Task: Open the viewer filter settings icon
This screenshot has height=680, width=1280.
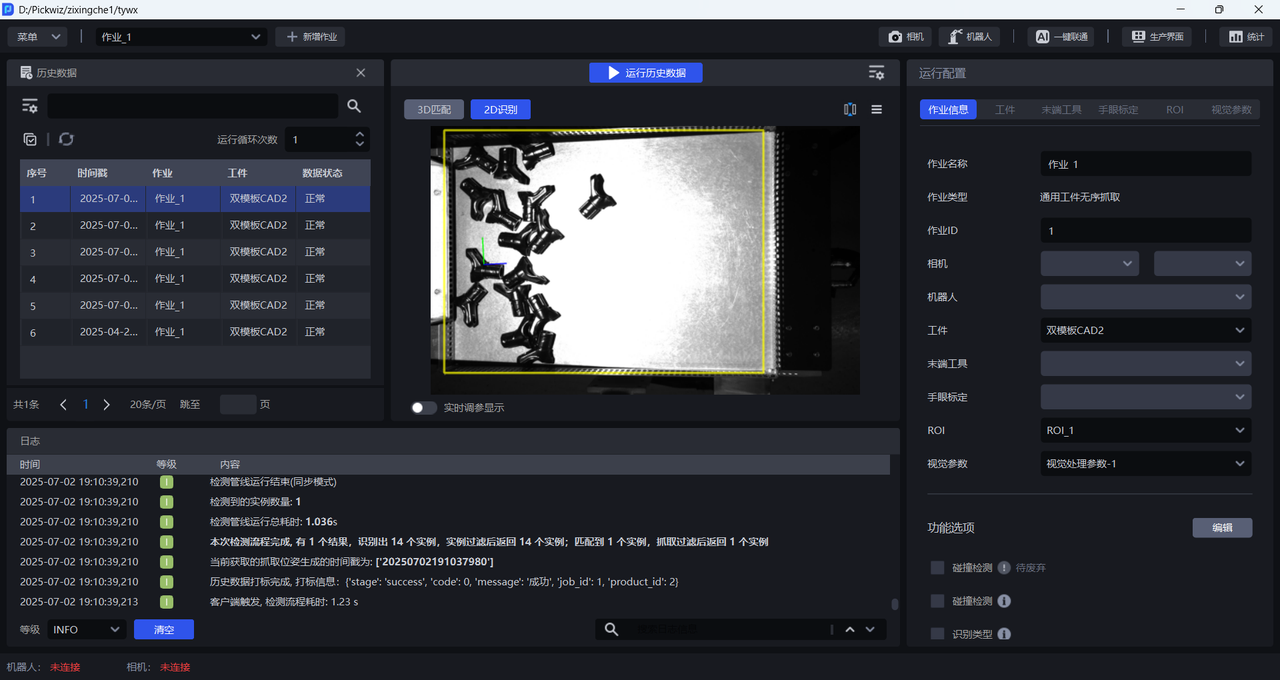Action: coord(876,73)
